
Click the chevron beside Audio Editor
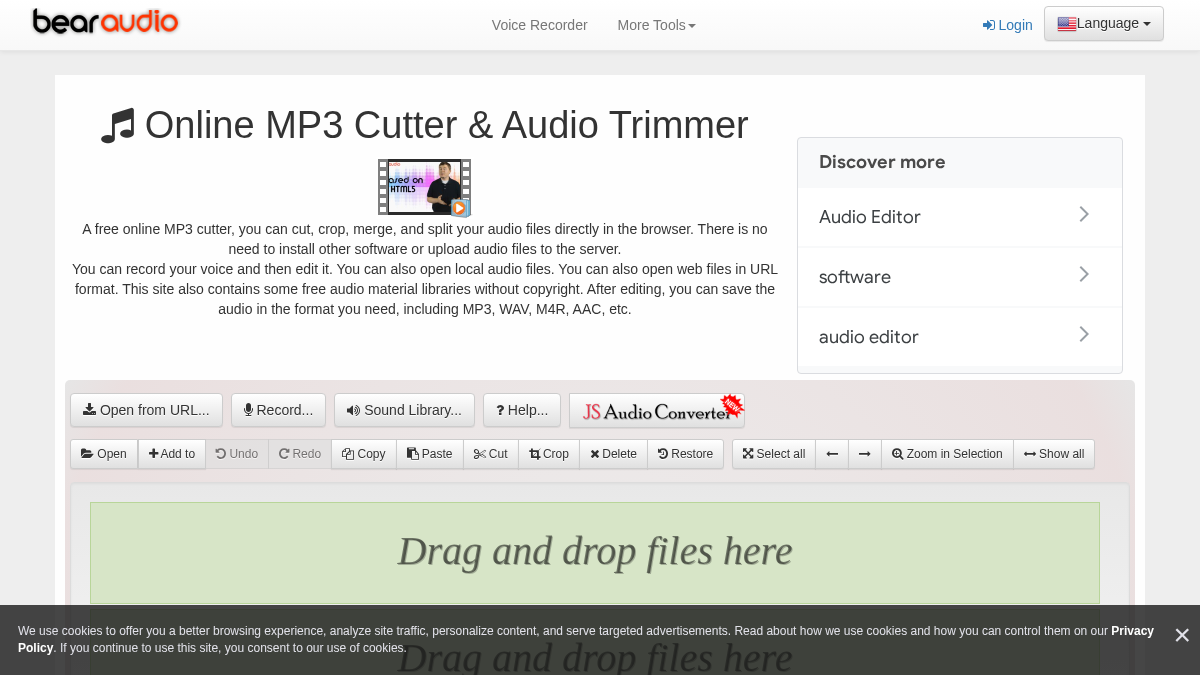pyautogui.click(x=1084, y=214)
